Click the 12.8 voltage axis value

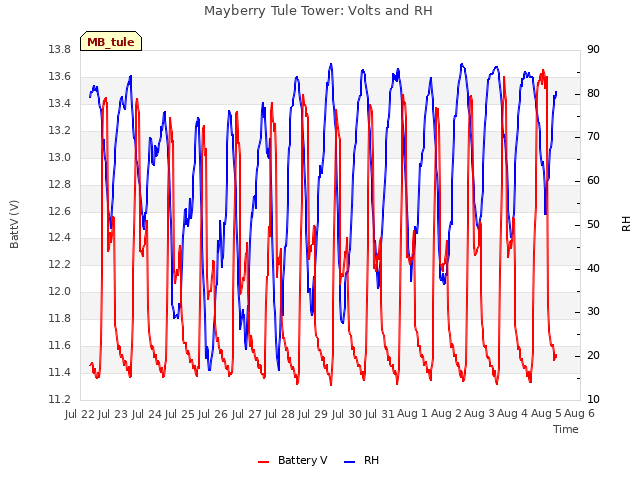point(60,184)
